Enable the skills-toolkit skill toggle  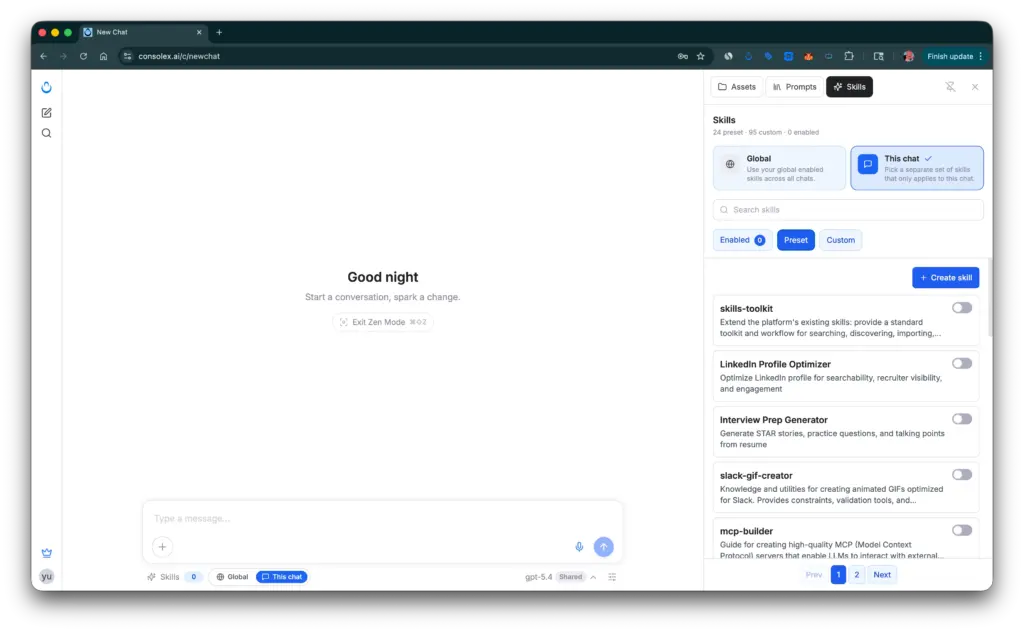click(x=961, y=308)
